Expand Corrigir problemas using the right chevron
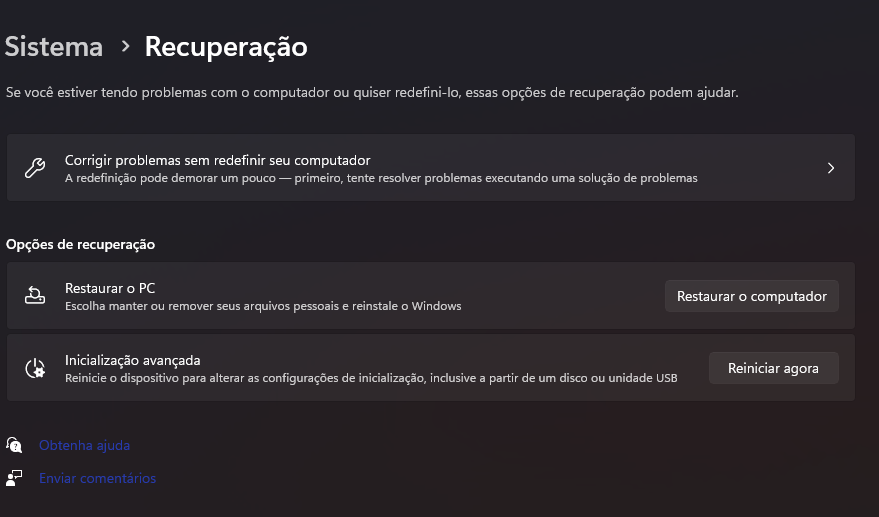The width and height of the screenshot is (879, 517). click(x=831, y=168)
